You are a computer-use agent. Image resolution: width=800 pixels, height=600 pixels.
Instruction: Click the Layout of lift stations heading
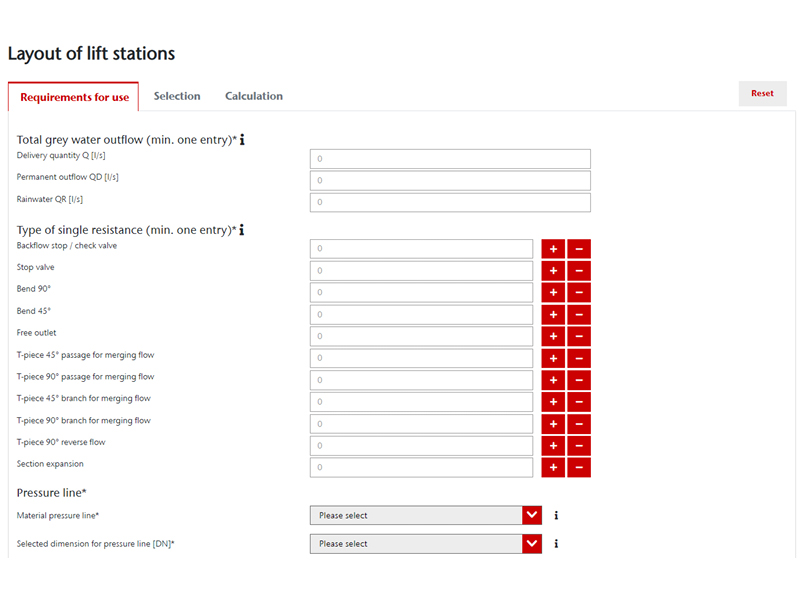point(91,54)
